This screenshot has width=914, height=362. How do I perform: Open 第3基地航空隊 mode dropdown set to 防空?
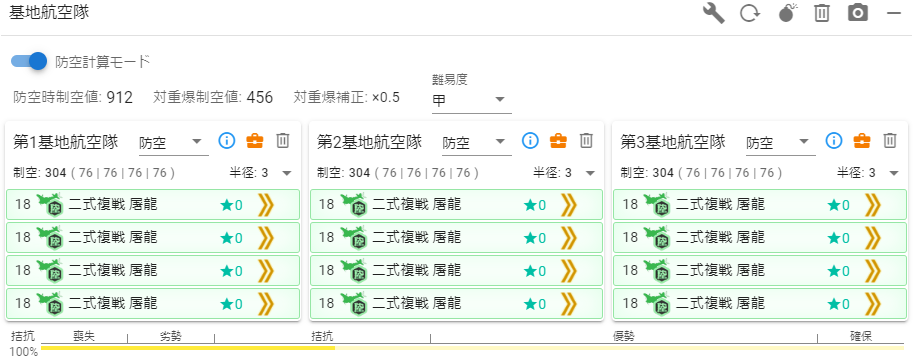tap(781, 142)
